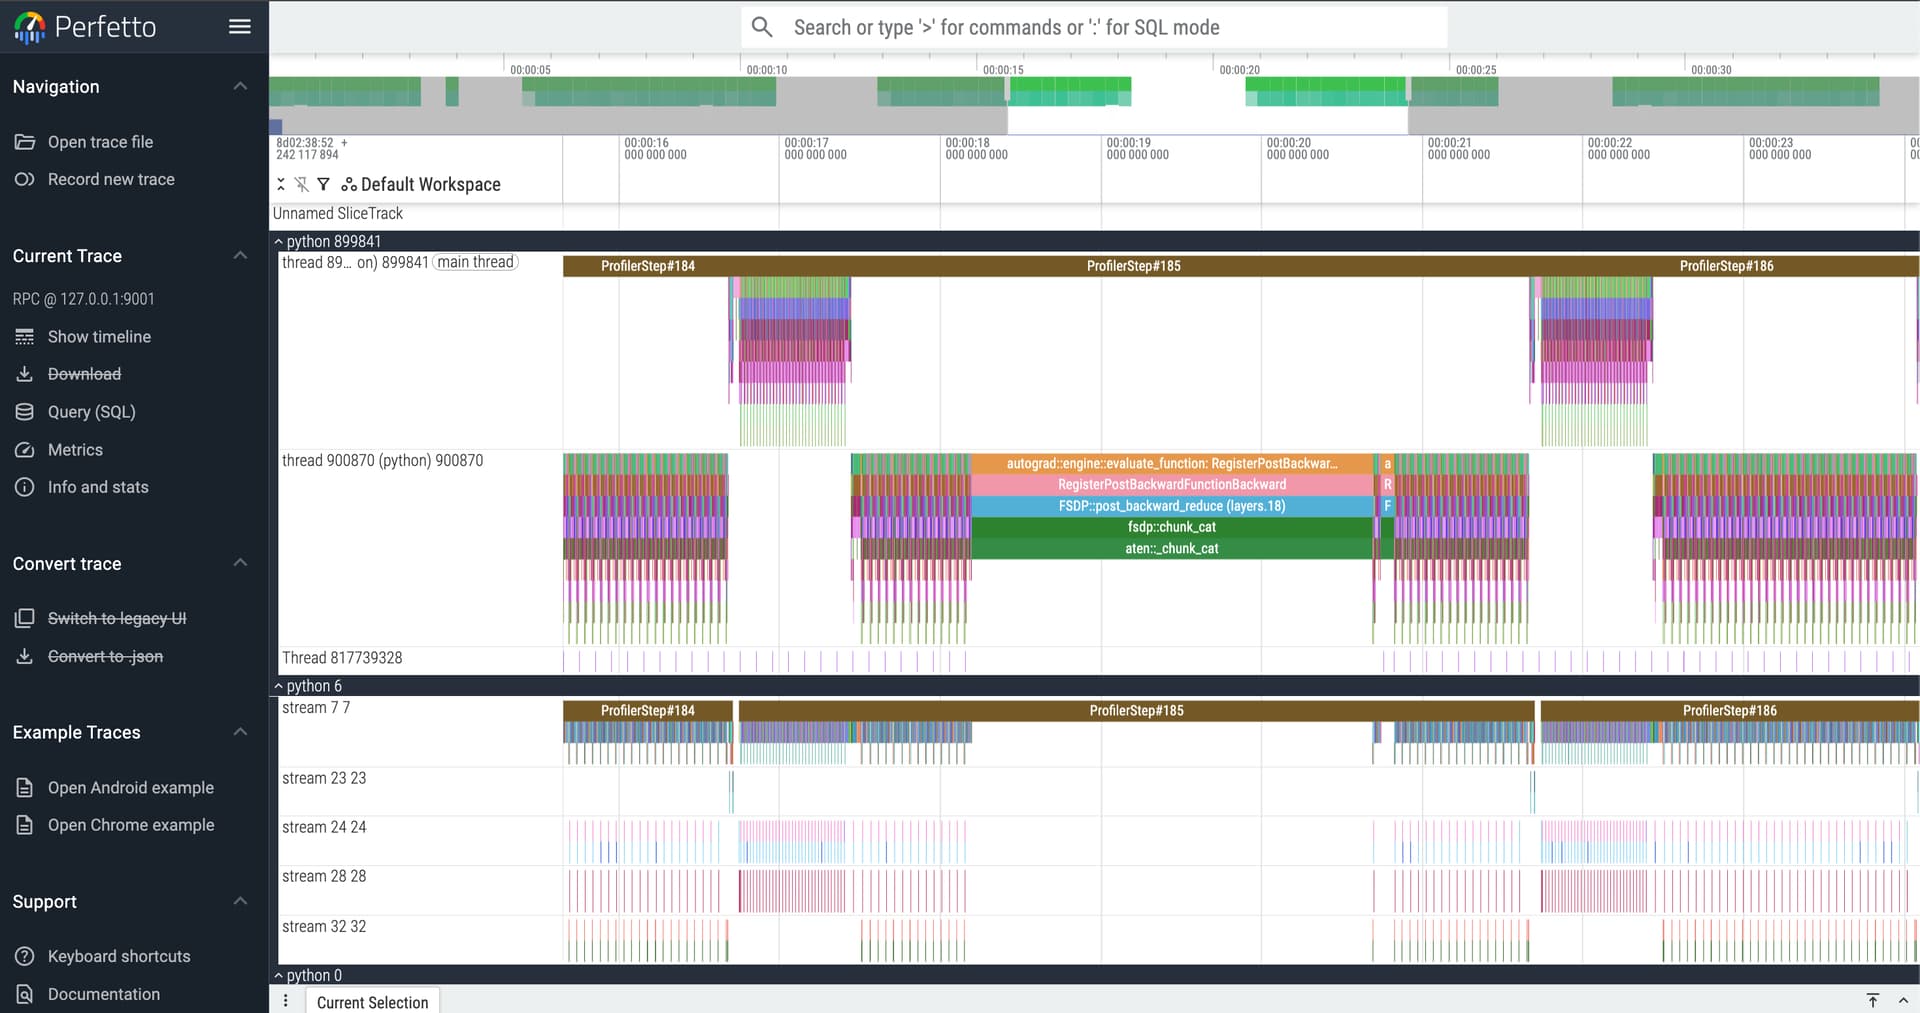Viewport: 1920px width, 1013px height.
Task: Collapse the python 899841 process group
Action: (279, 242)
